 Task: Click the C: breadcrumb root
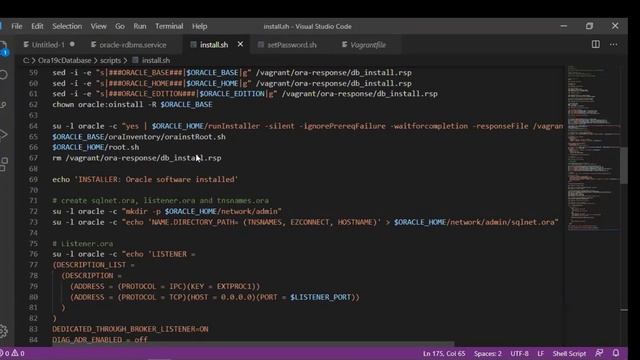point(26,60)
